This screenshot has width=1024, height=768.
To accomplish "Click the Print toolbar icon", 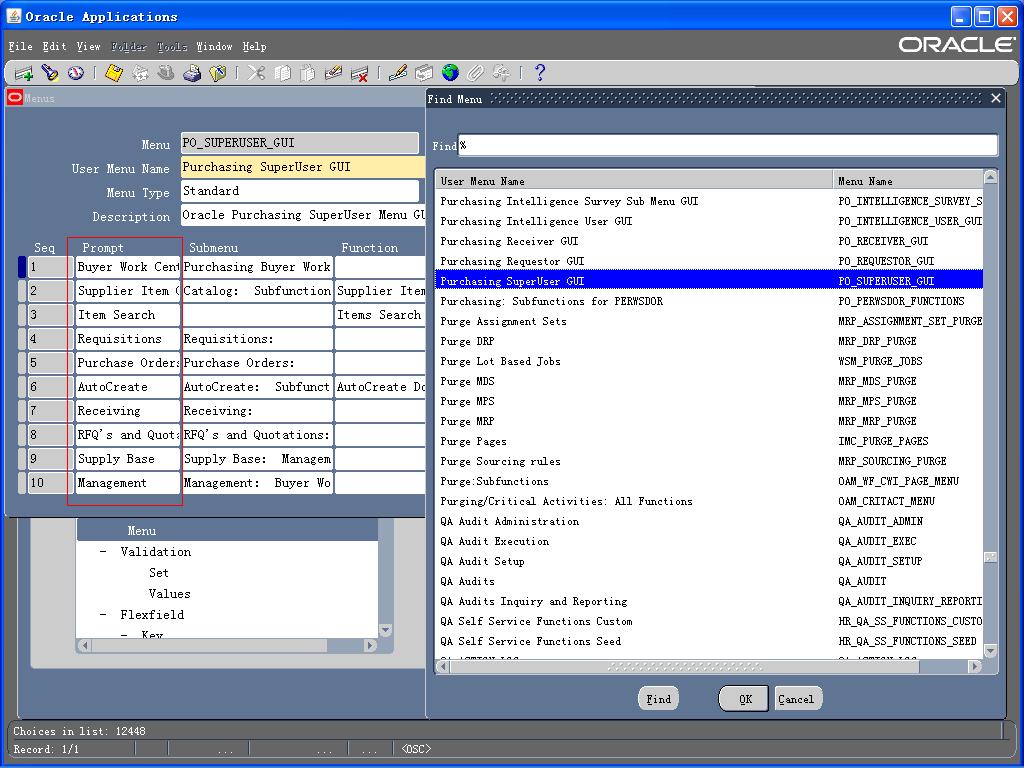I will point(192,73).
